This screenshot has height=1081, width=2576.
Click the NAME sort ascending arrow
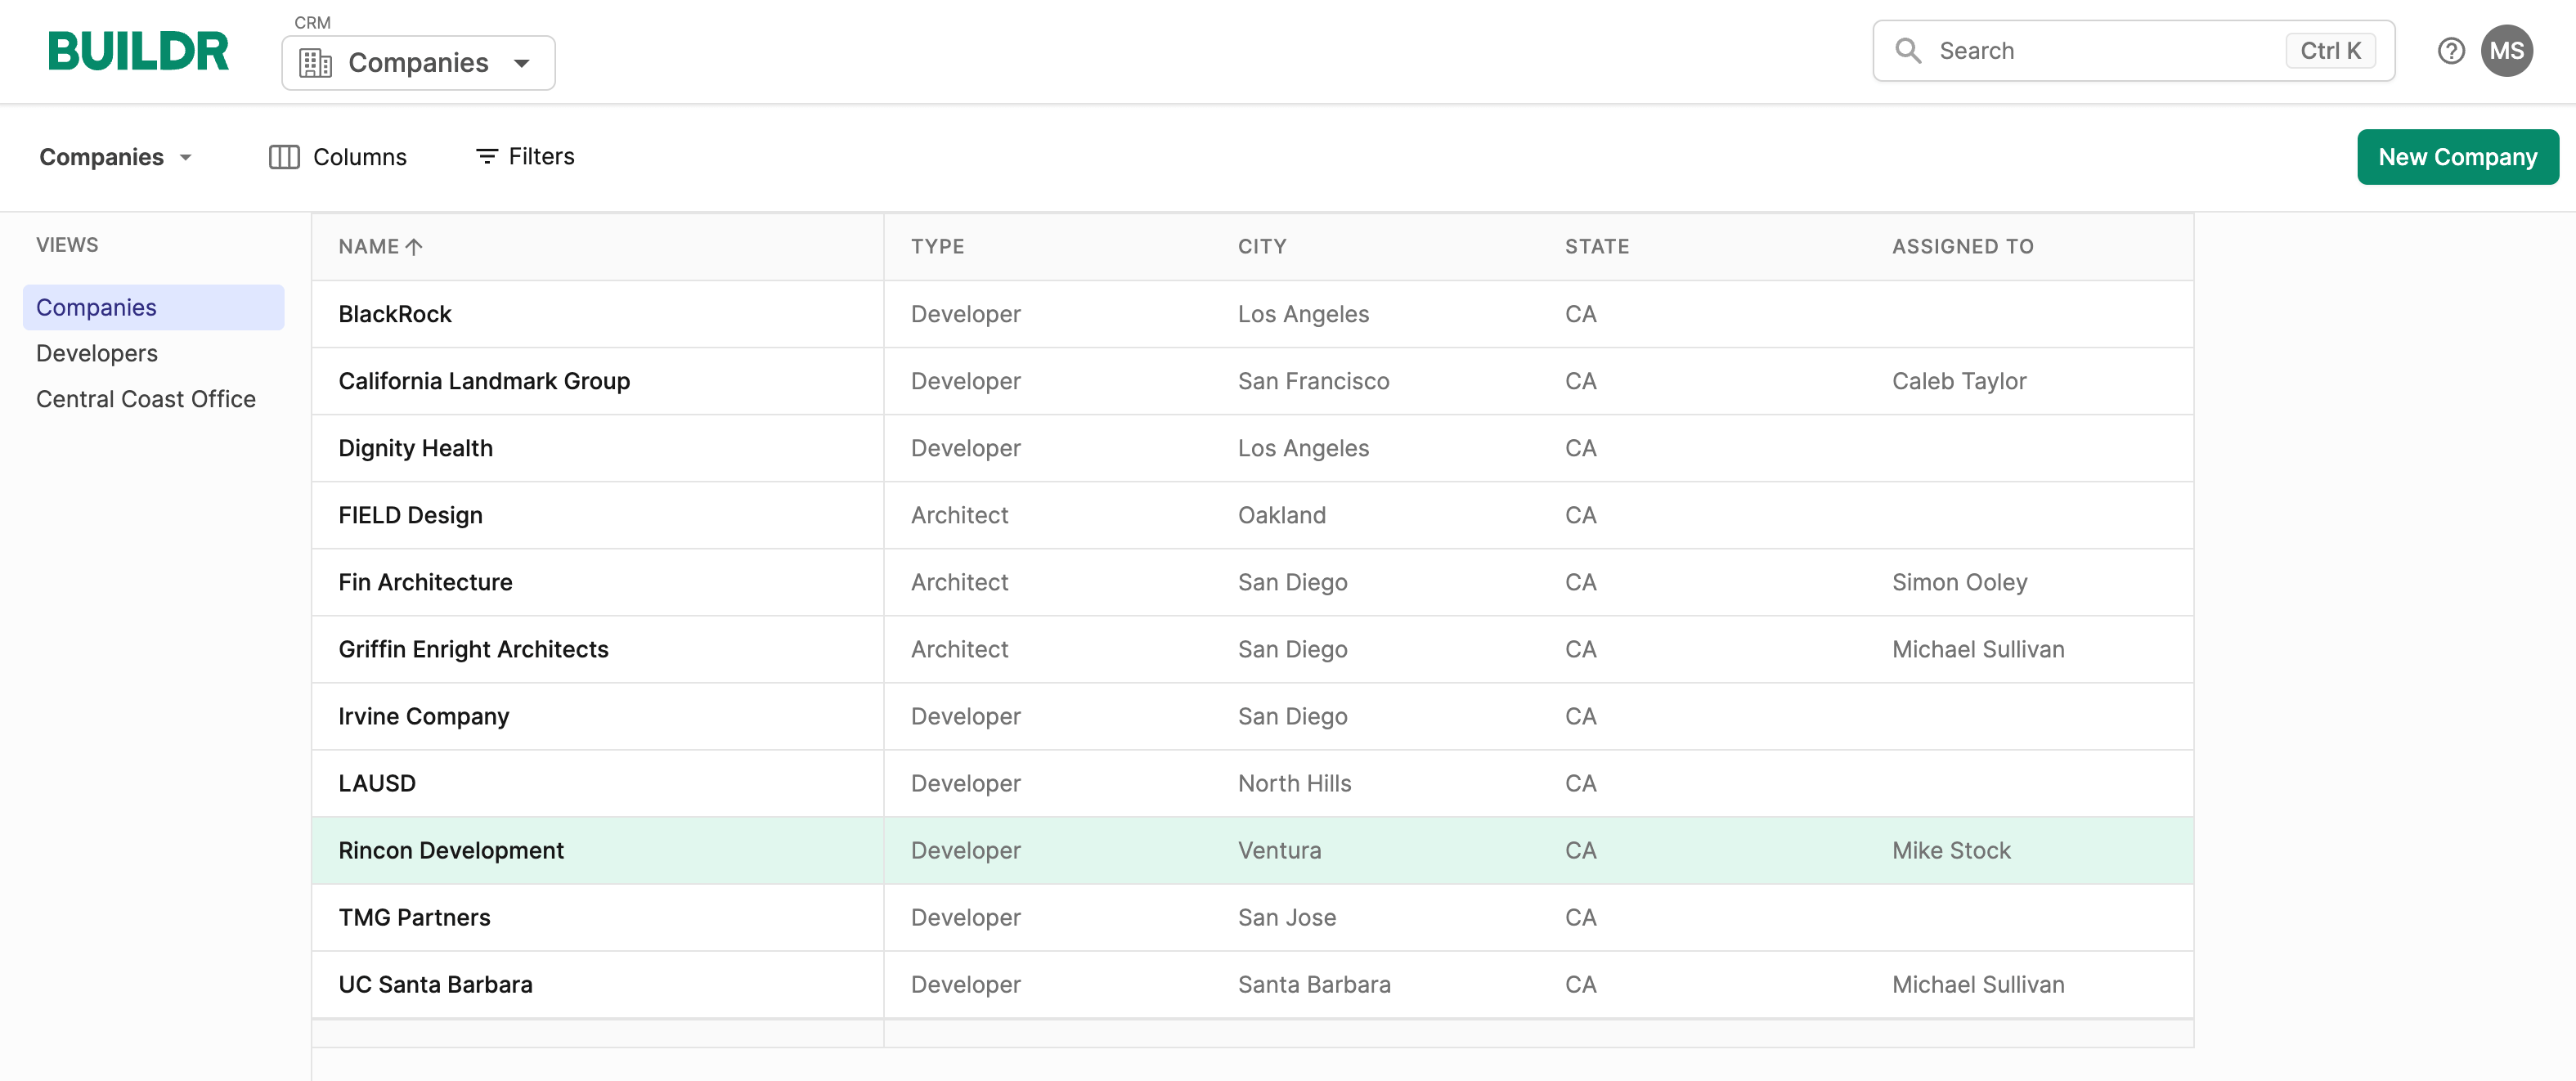(414, 247)
